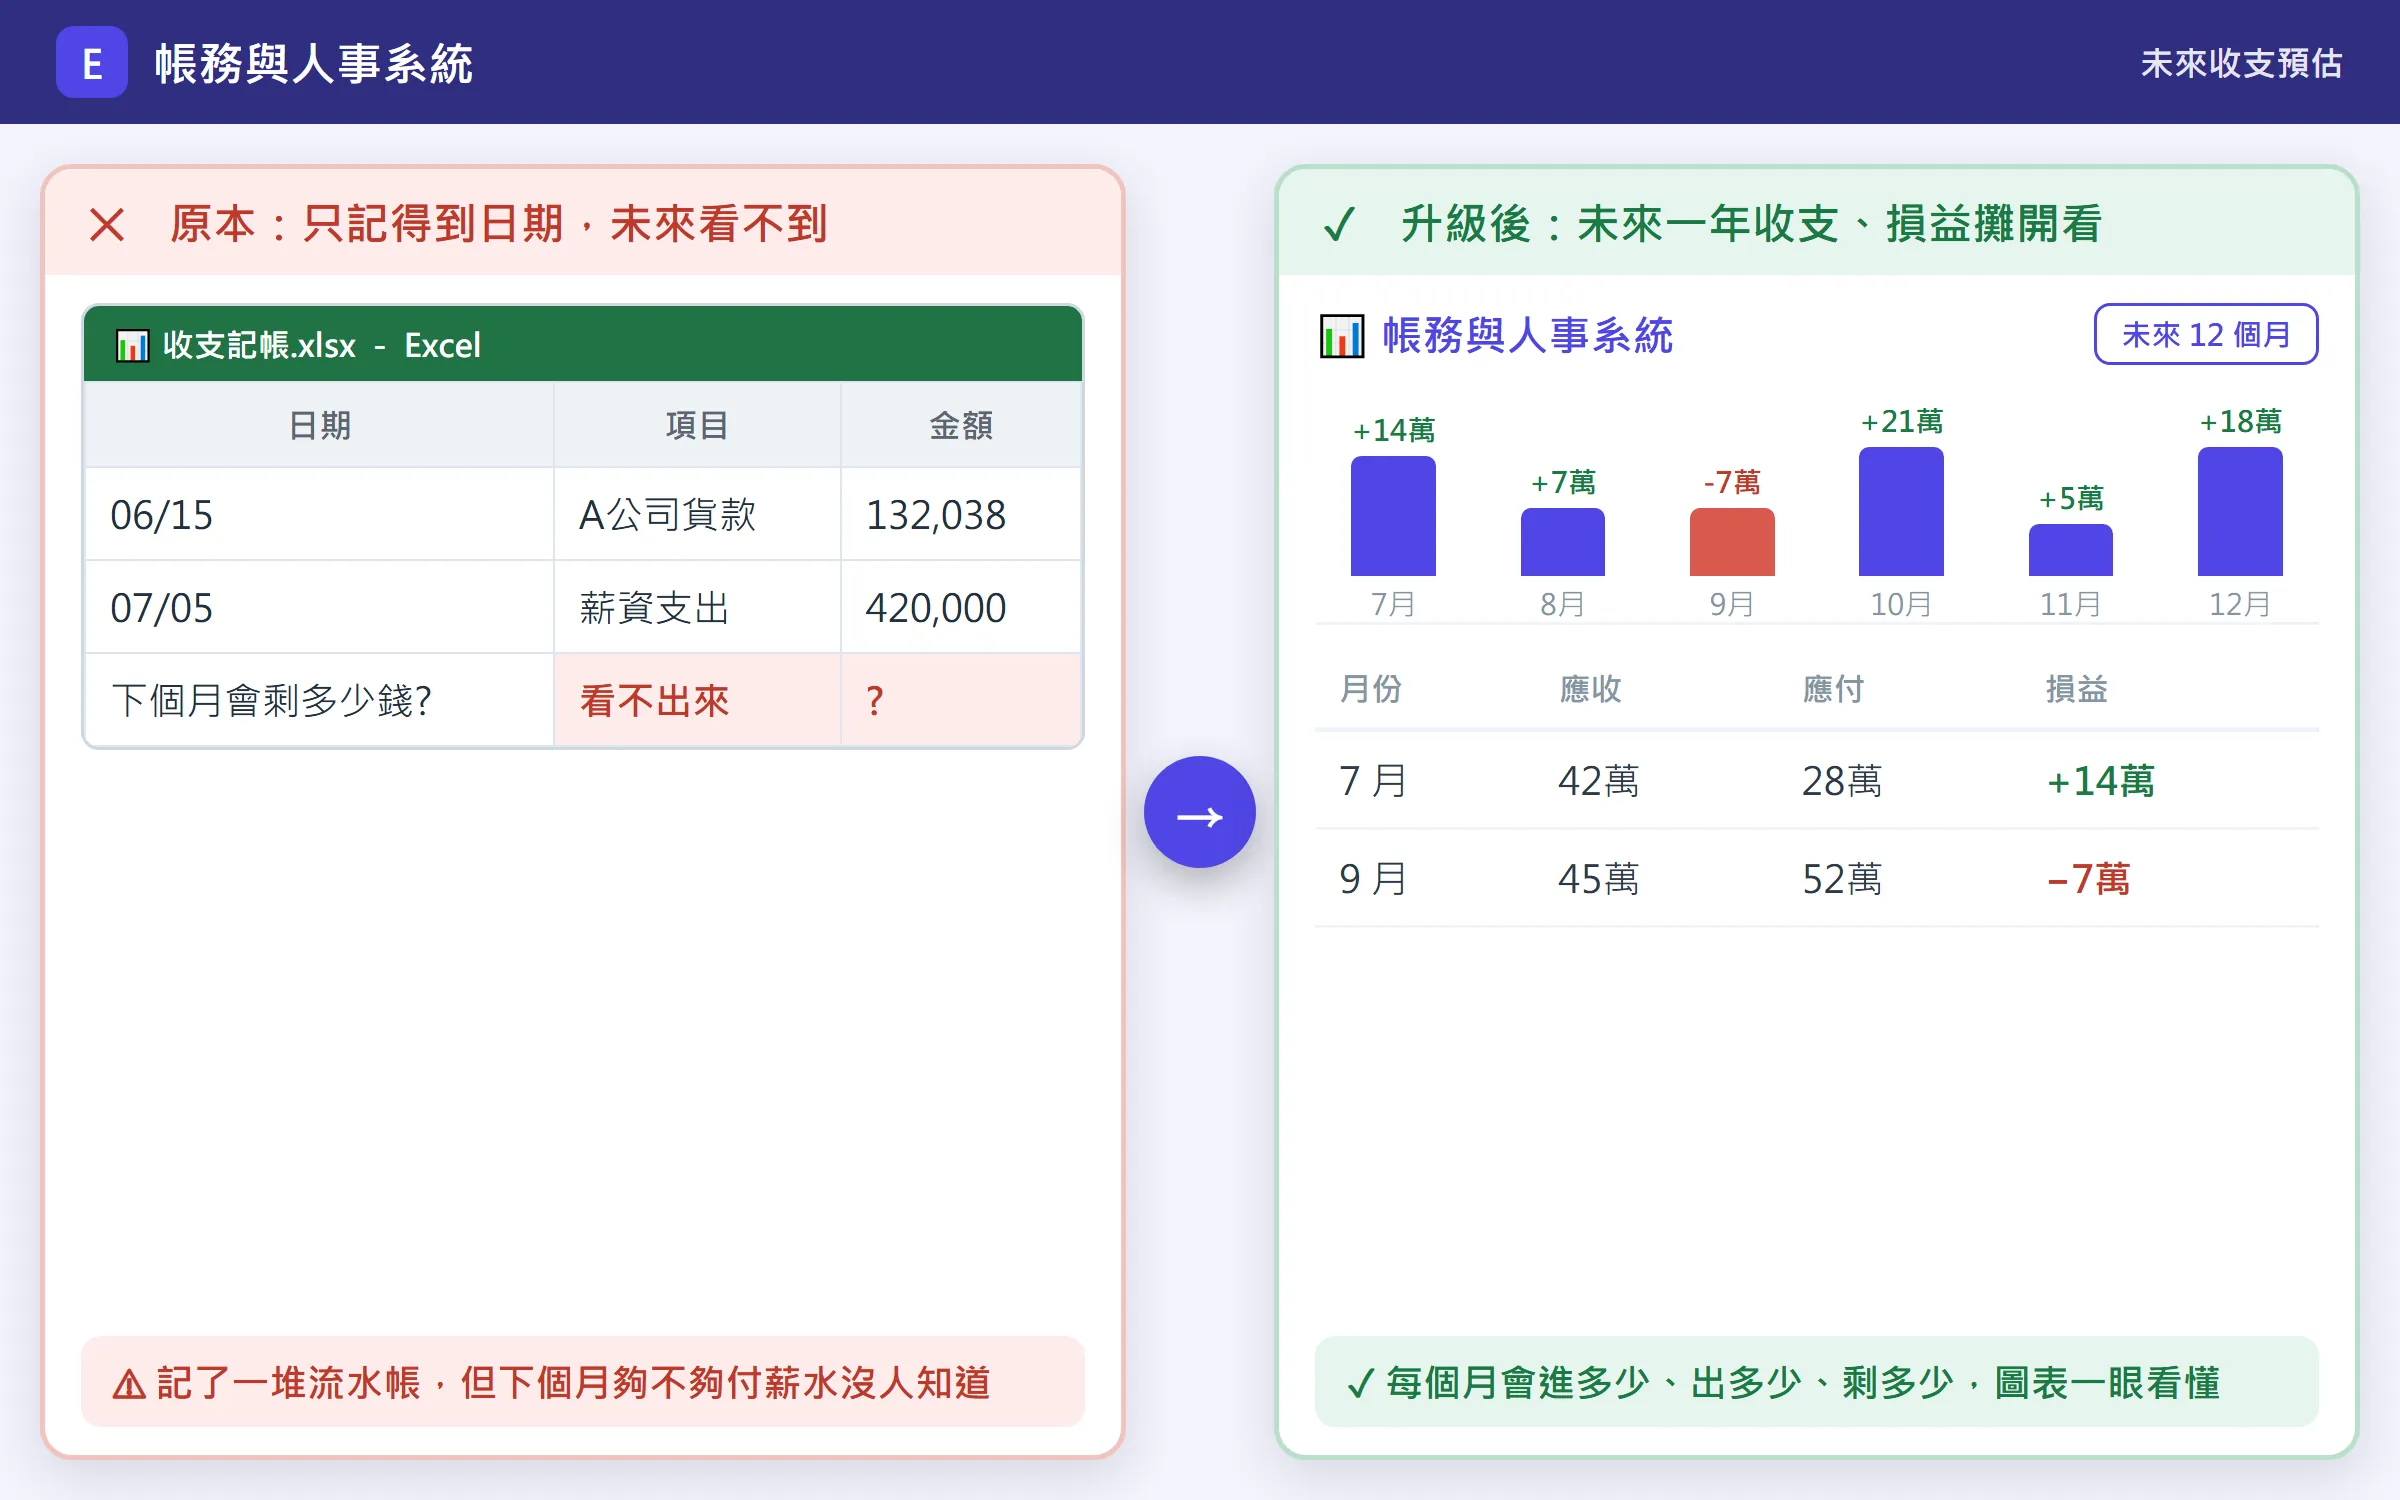Screen dimensions: 2400x1500
Task: Select the July +14萬 blue bar
Action: [1393, 516]
